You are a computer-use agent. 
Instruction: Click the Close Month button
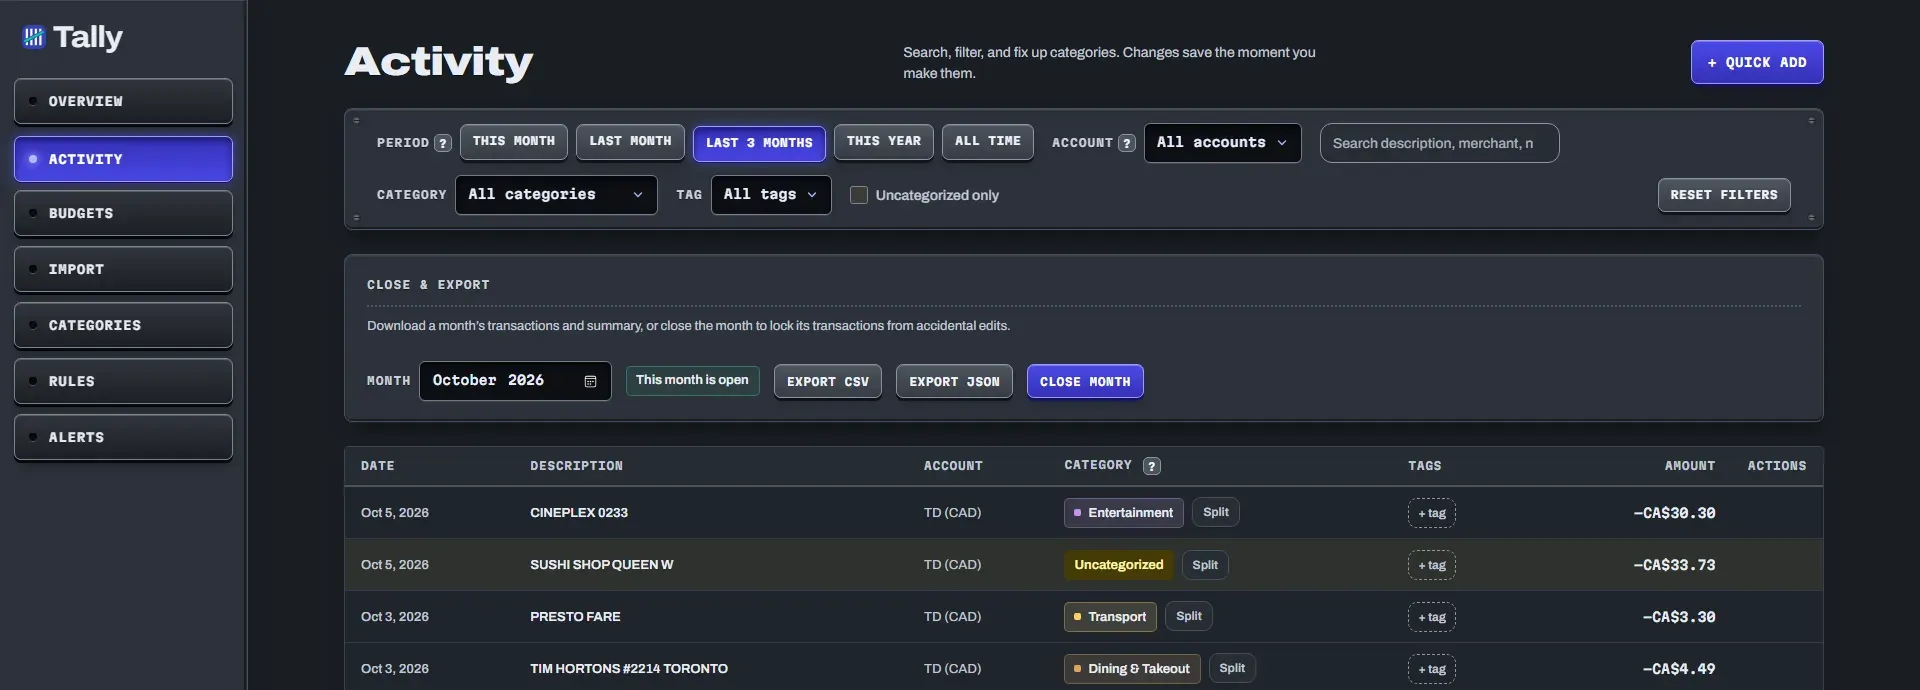[1085, 381]
